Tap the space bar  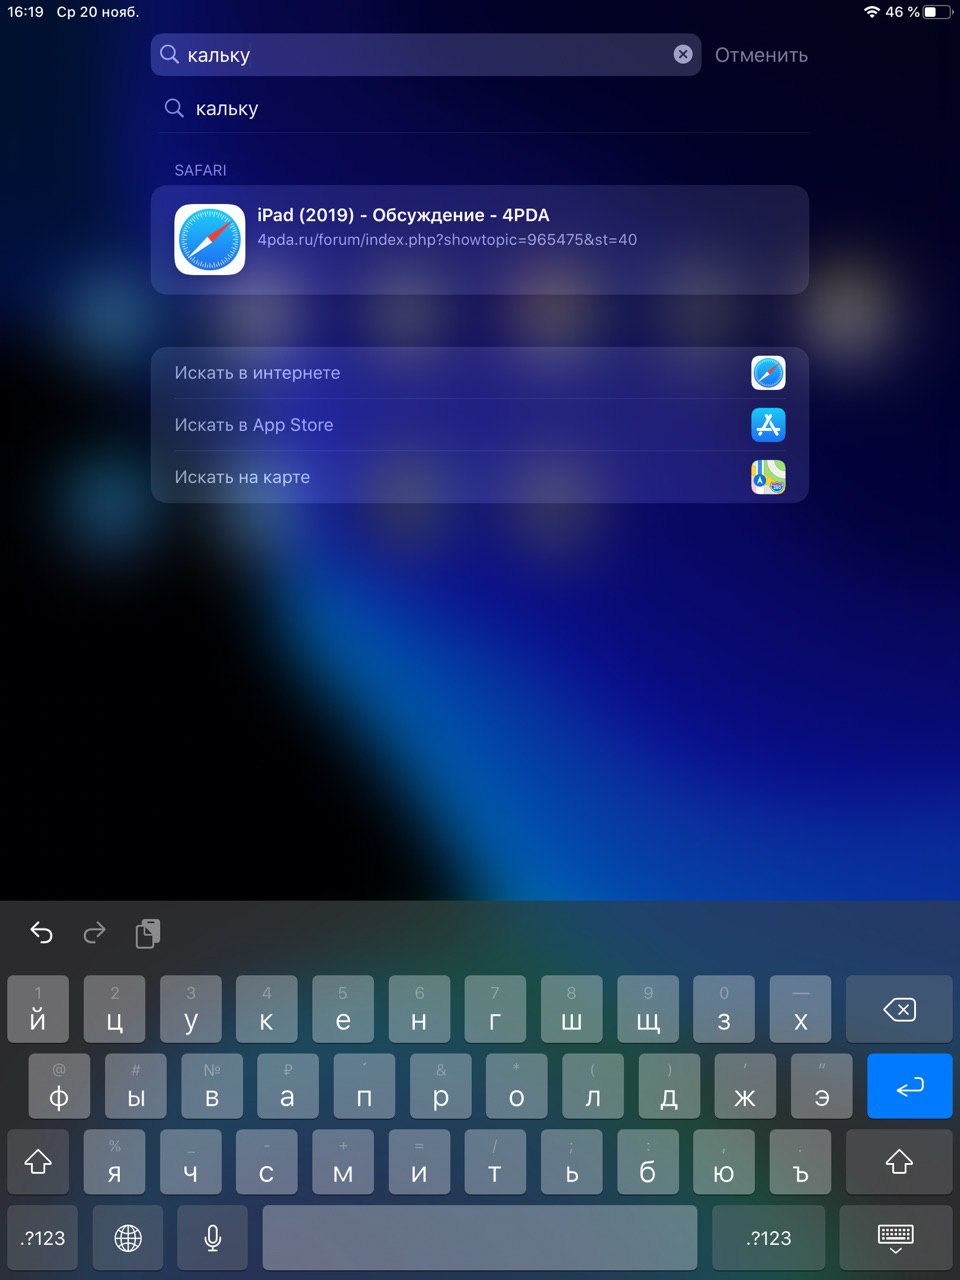tap(480, 1238)
